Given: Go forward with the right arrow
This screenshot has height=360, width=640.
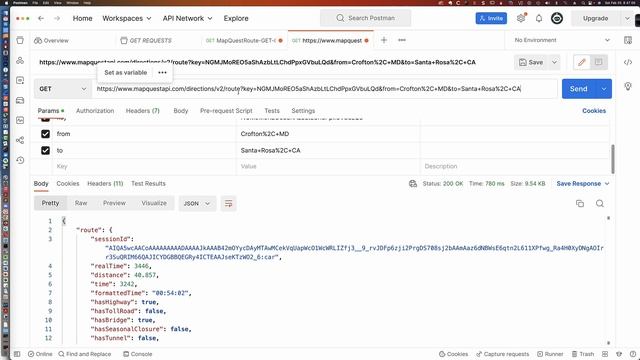Looking at the screenshot, I should [x=57, y=18].
